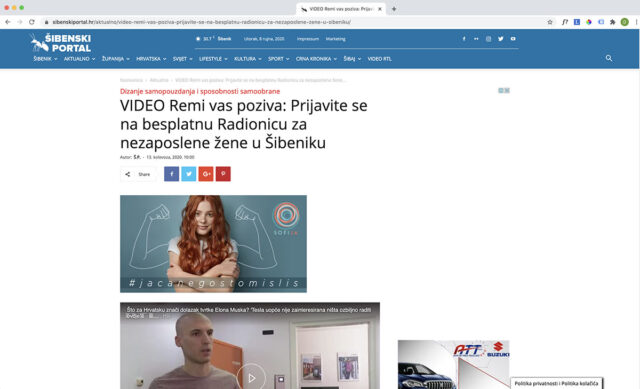The image size is (640, 389).
Task: Expand the AKTUALNO menu
Action: point(79,59)
